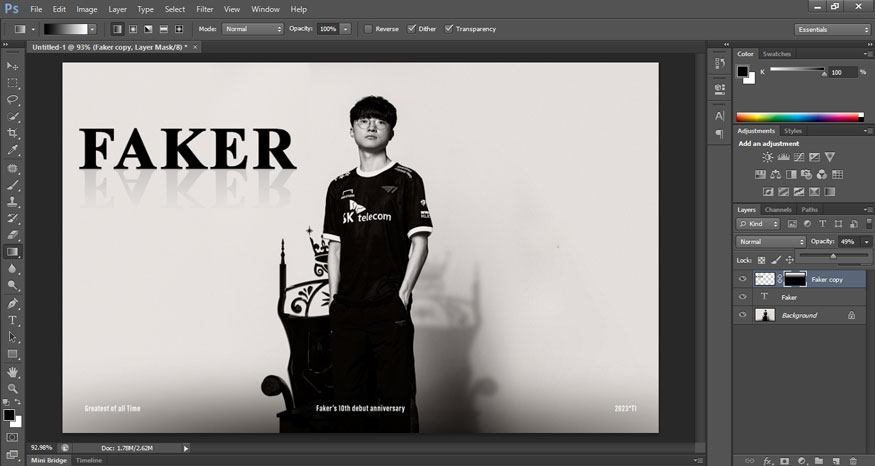875x466 pixels.
Task: Toggle lock image pixels
Action: click(x=776, y=260)
